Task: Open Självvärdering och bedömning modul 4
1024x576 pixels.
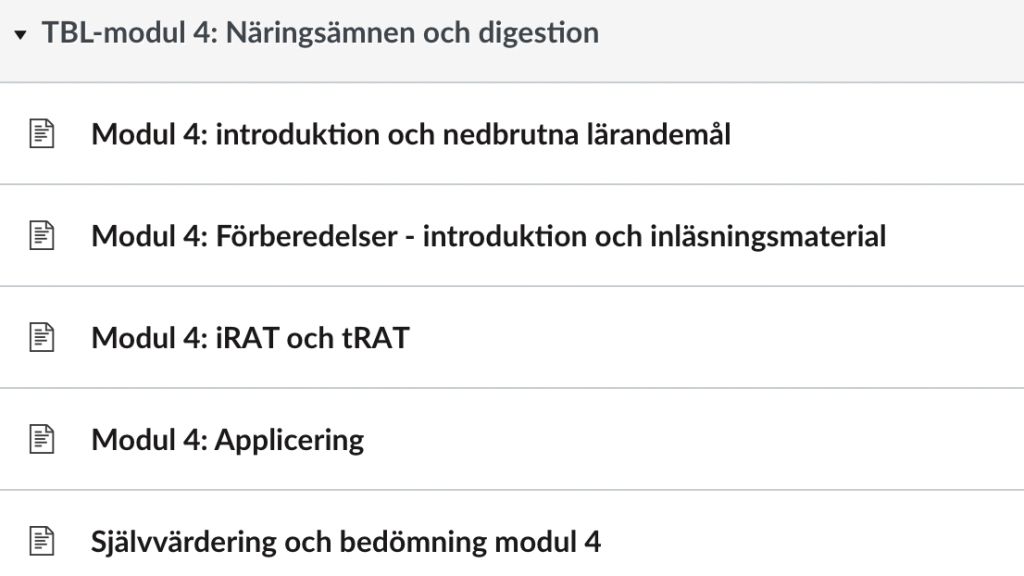Action: tap(345, 543)
